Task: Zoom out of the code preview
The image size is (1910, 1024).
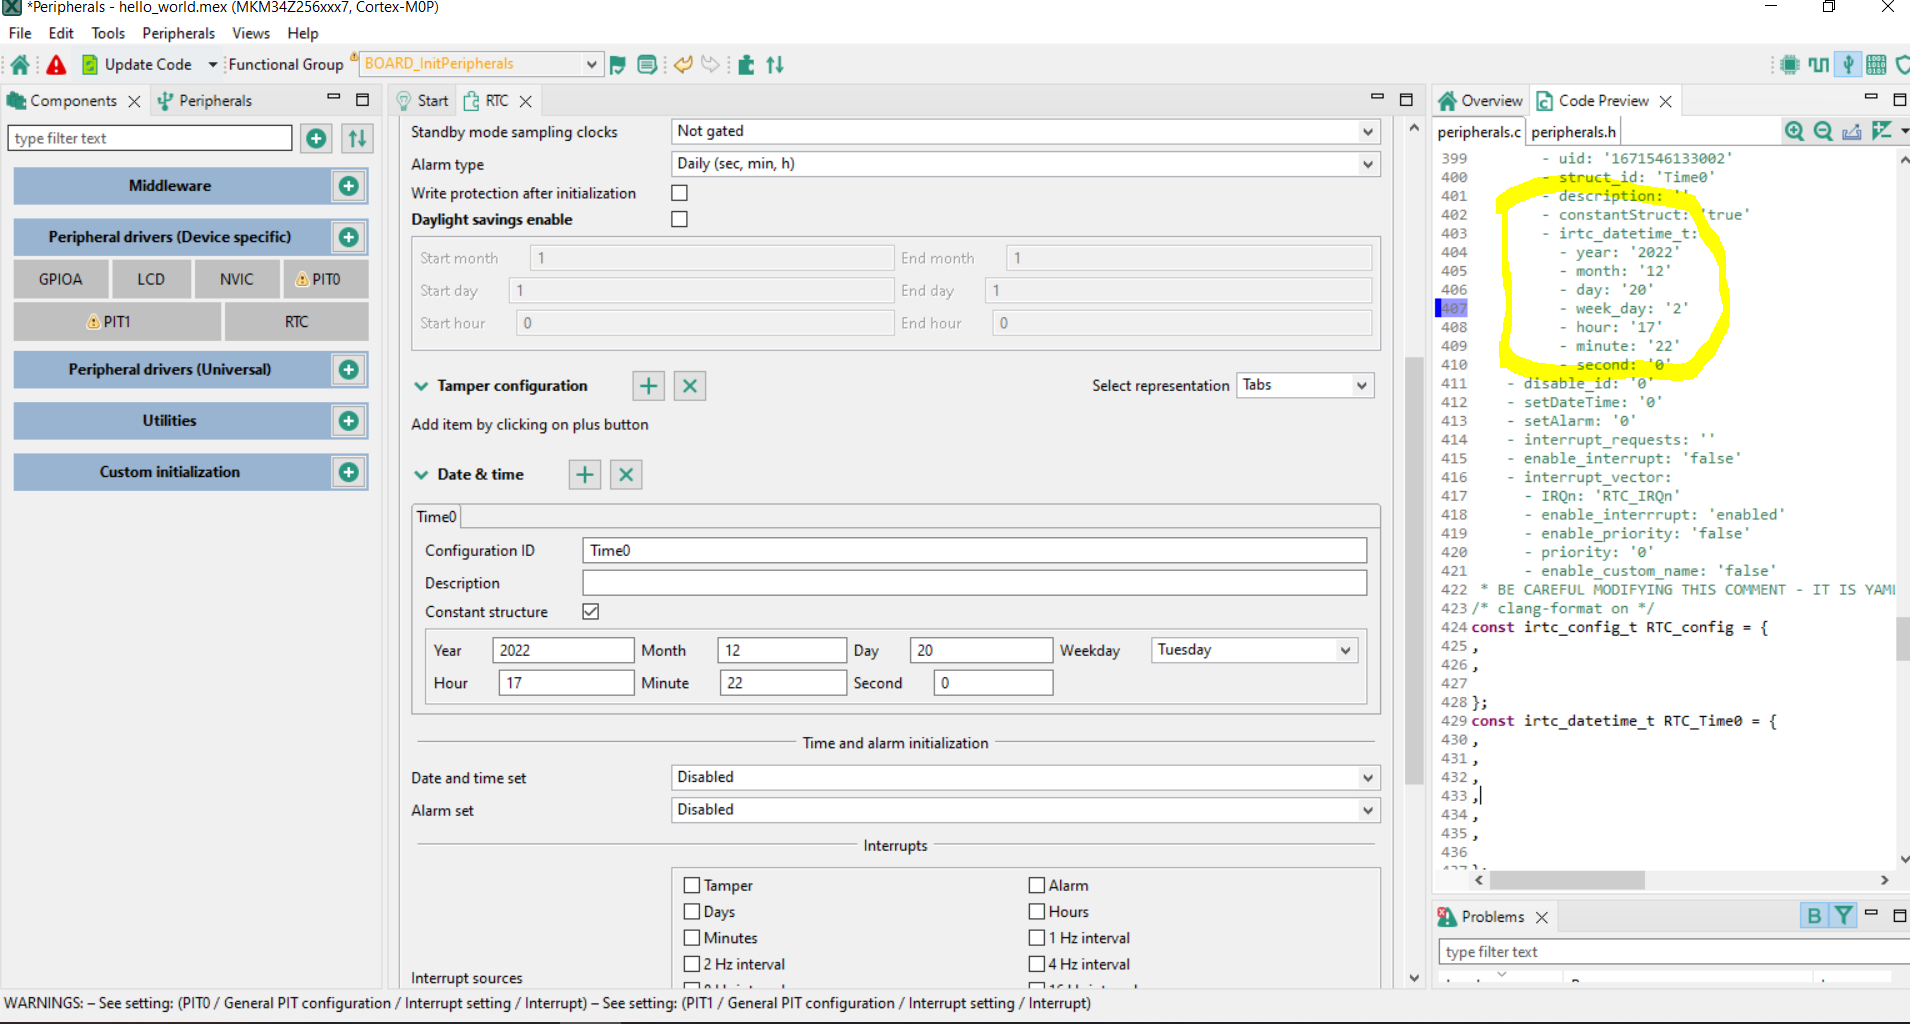Action: (x=1824, y=131)
